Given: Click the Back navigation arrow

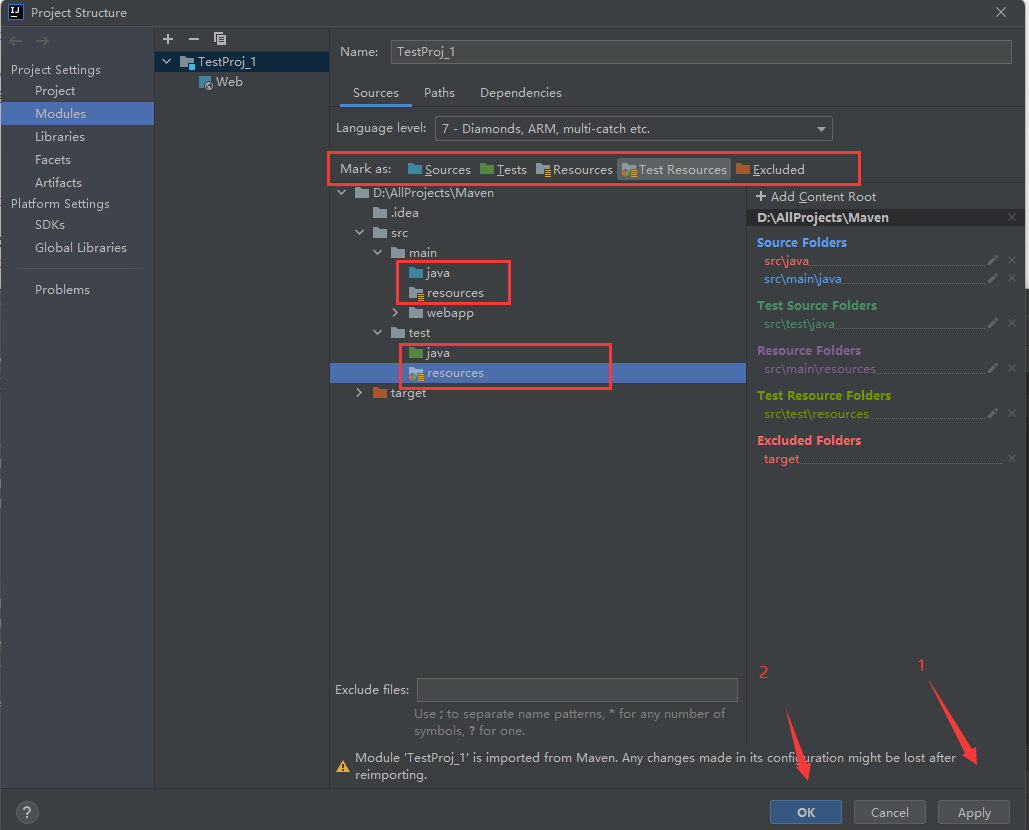Looking at the screenshot, I should pos(16,41).
